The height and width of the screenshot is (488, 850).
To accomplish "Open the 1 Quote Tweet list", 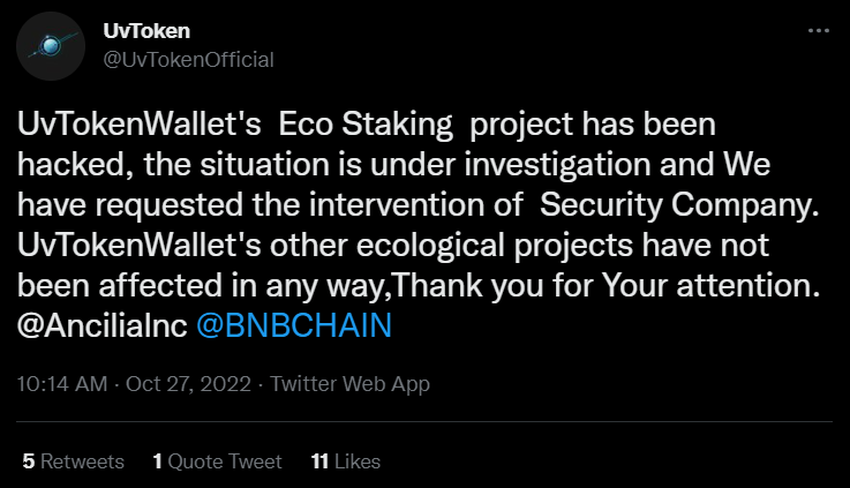I will coord(217,461).
